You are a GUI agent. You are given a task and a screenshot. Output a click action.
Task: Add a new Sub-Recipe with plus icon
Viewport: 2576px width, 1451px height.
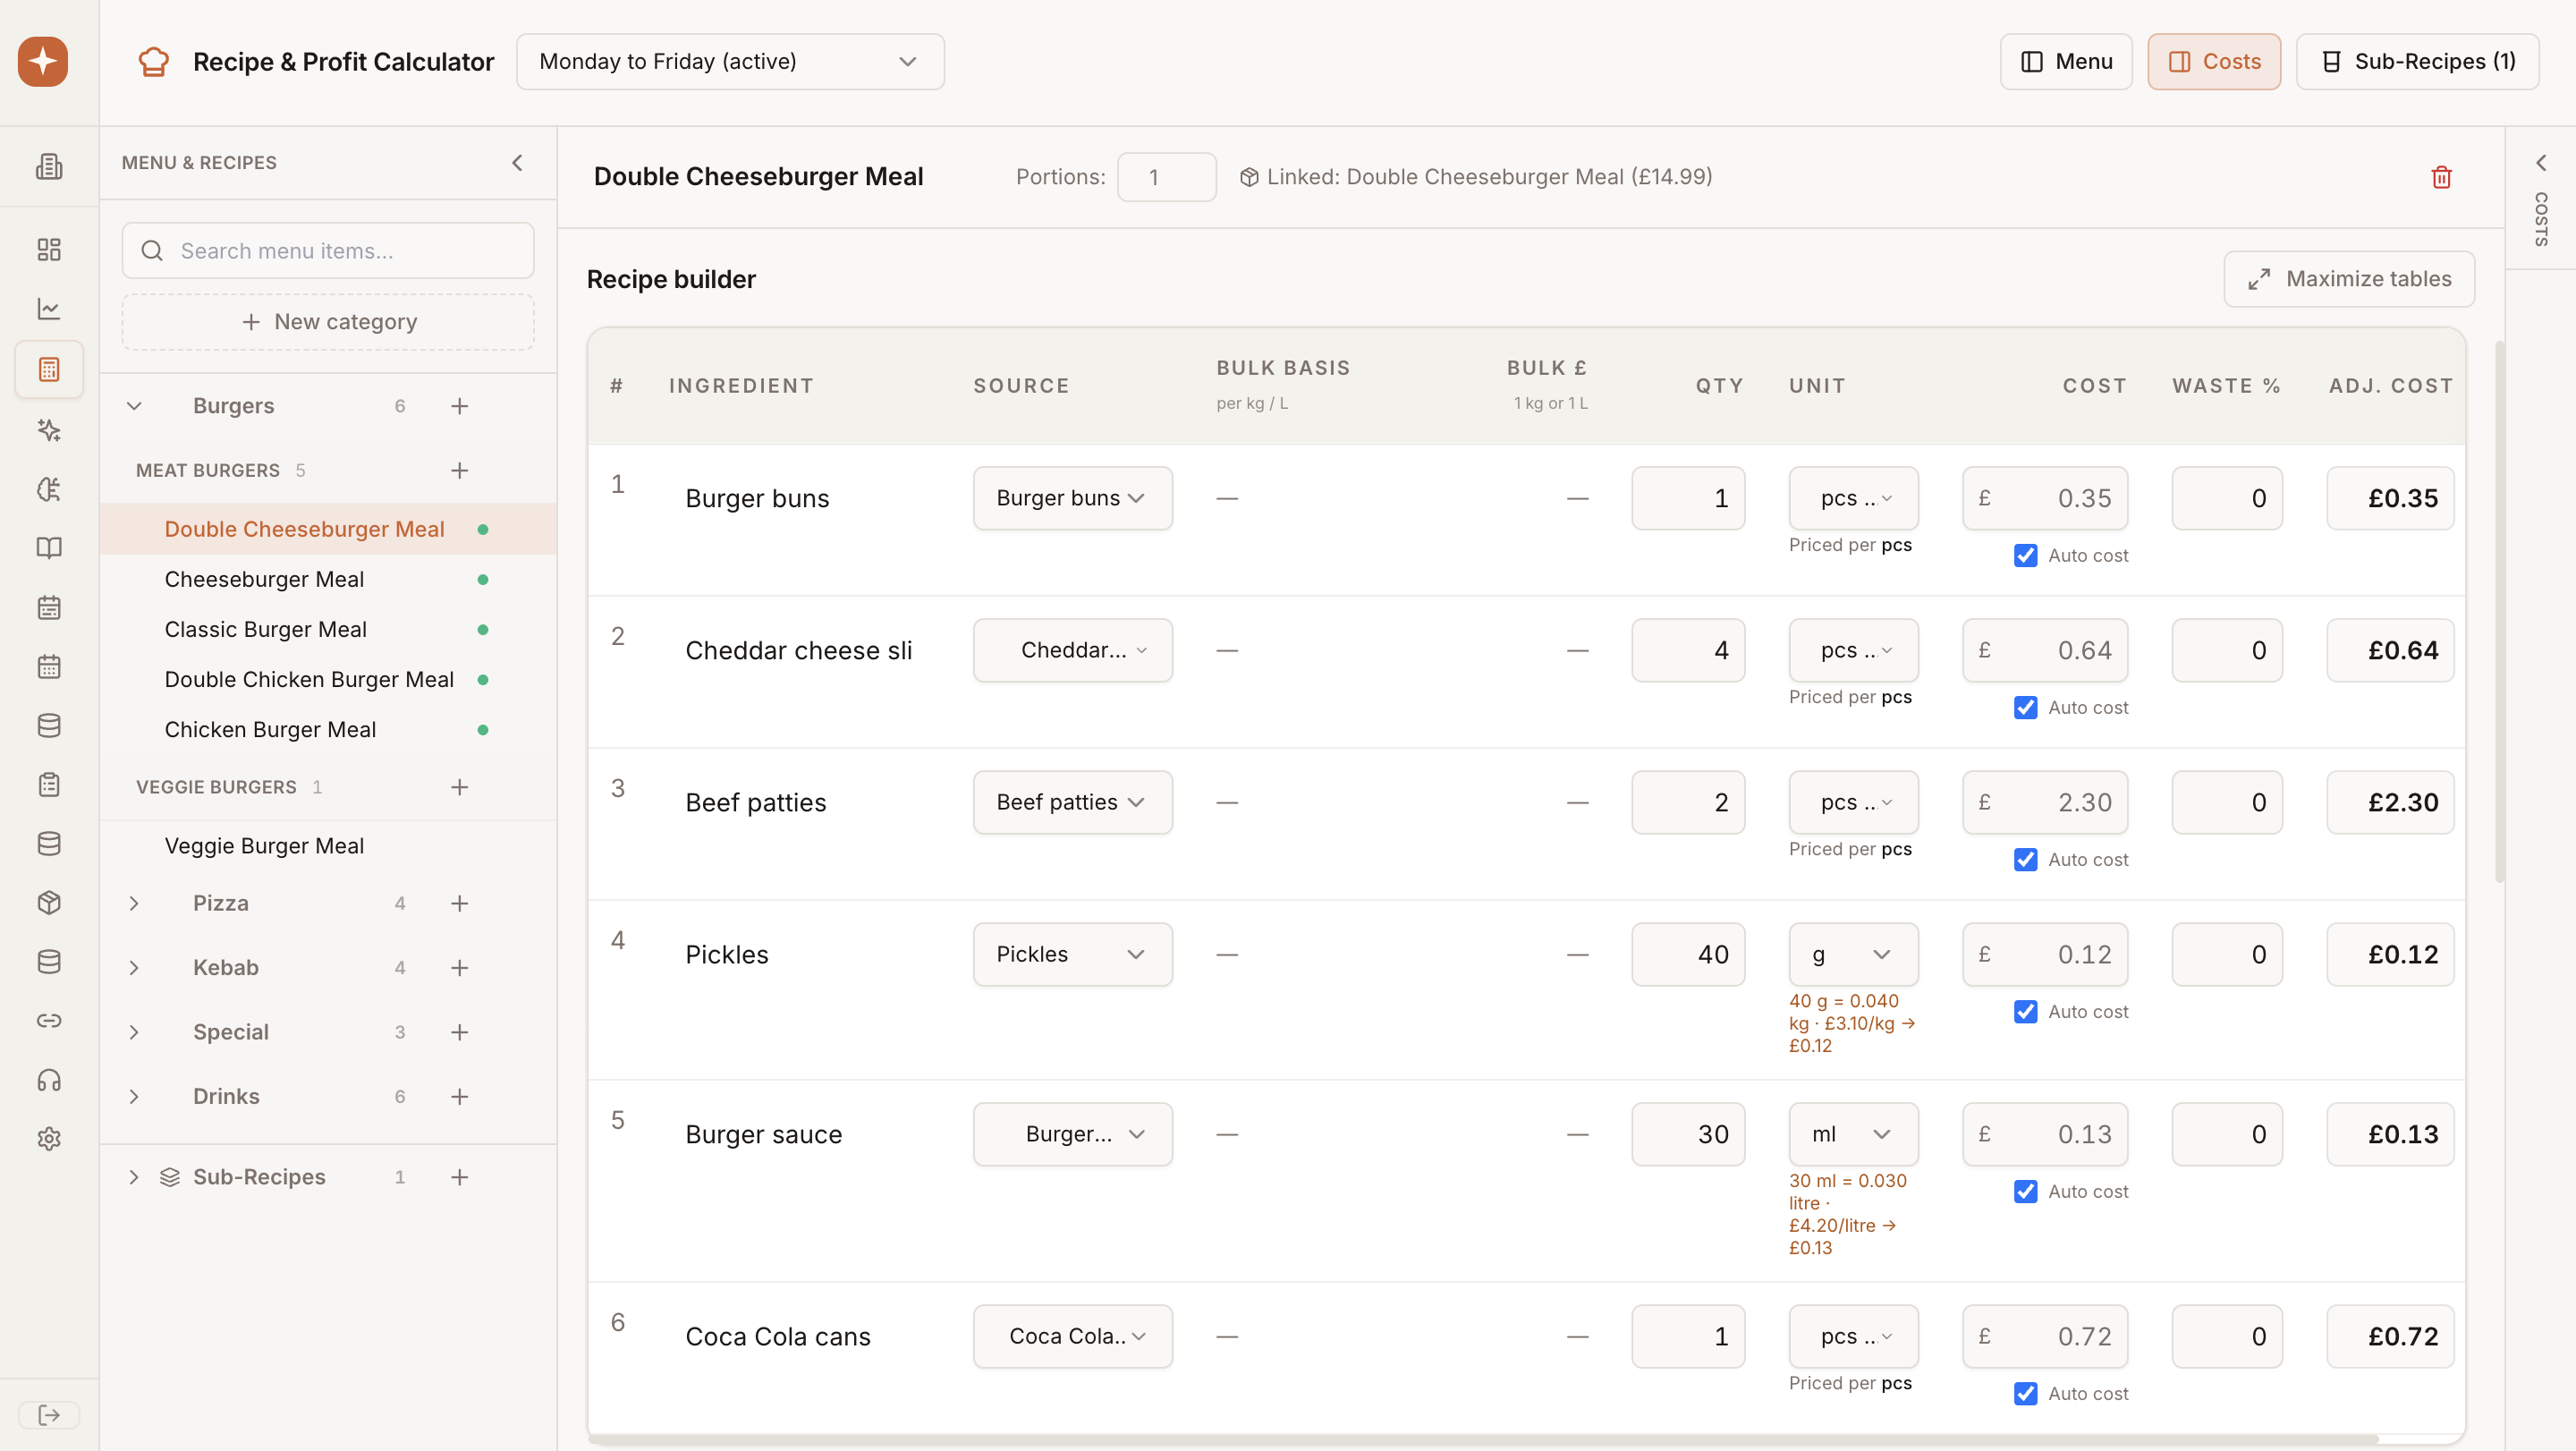[459, 1177]
